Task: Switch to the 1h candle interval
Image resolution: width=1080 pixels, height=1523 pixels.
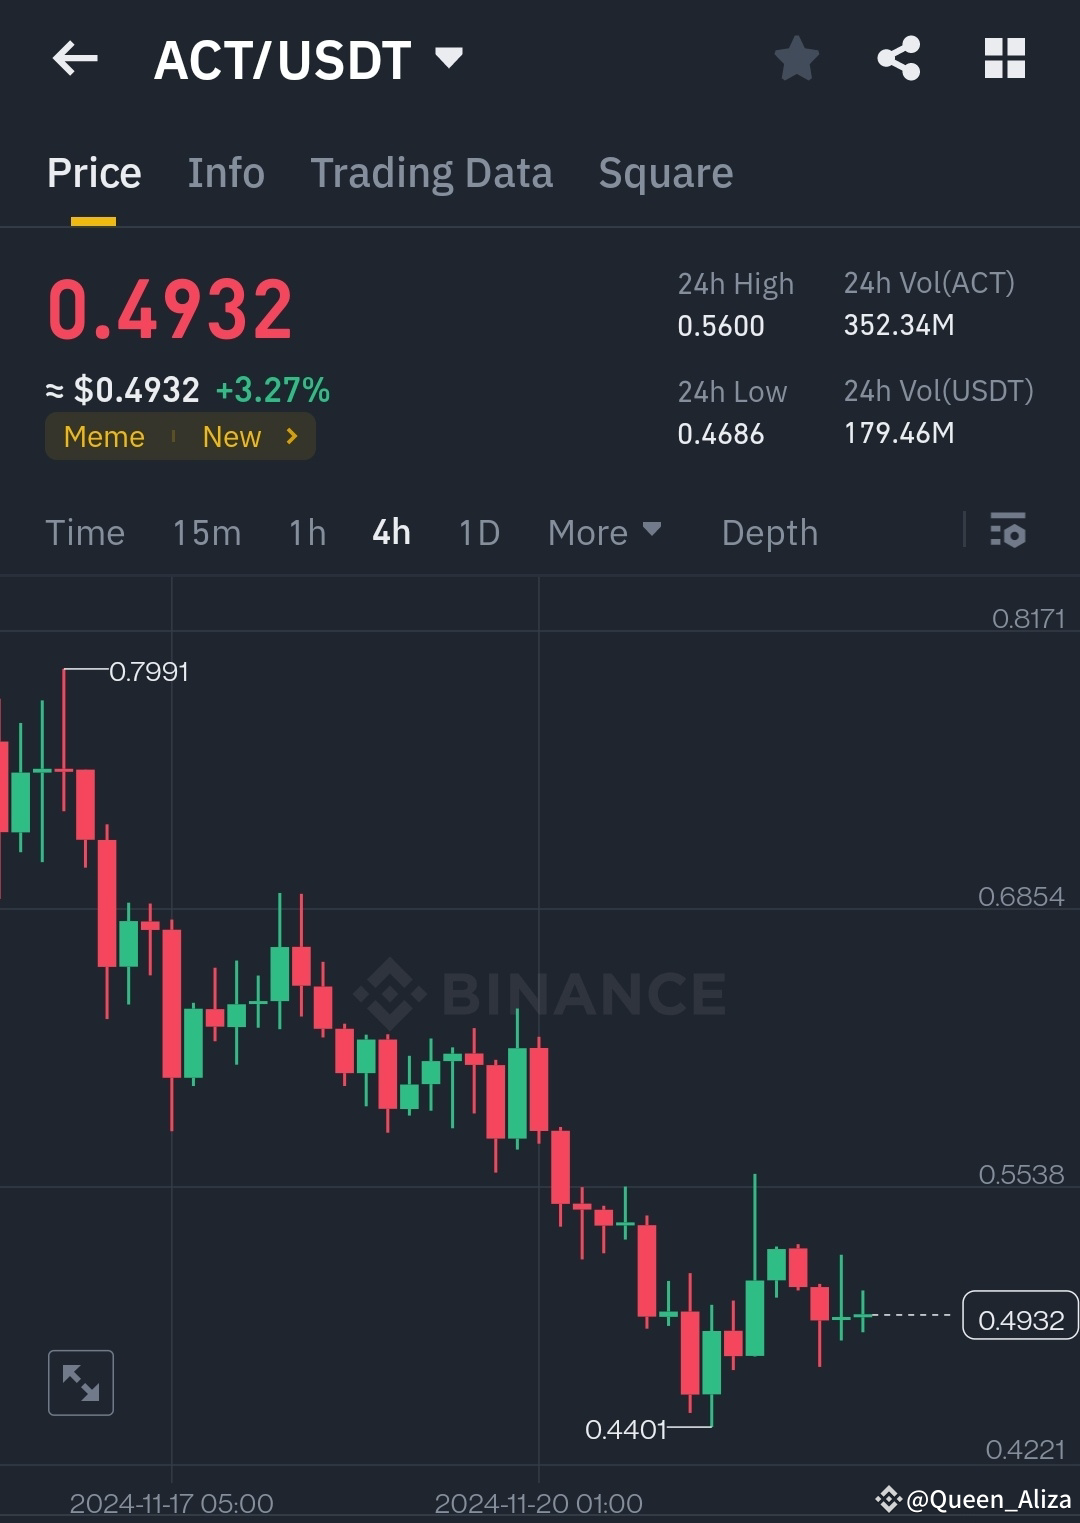Action: pos(306,532)
